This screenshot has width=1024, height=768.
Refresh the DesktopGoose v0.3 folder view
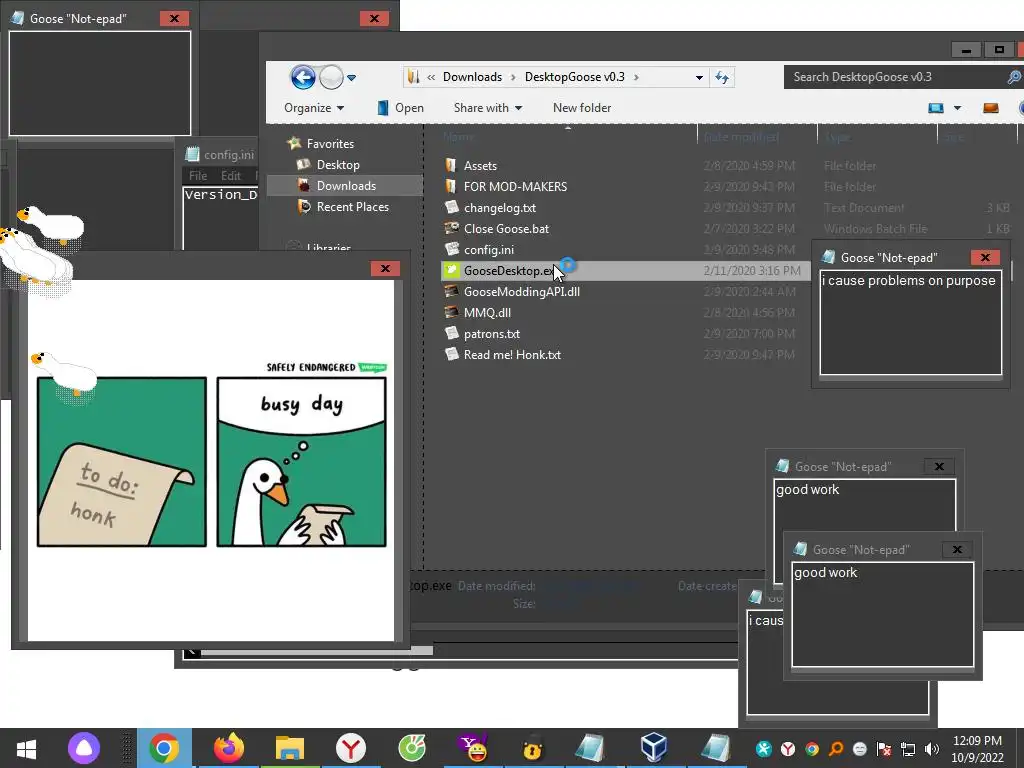tap(722, 77)
